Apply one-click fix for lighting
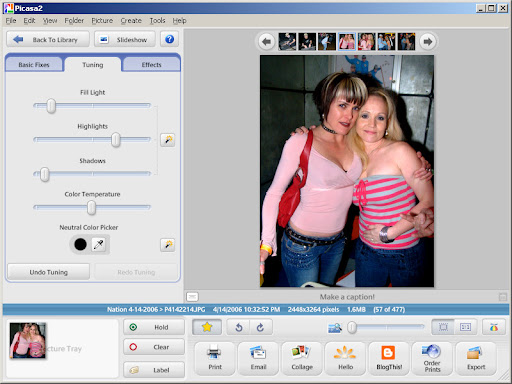The height and width of the screenshot is (384, 512). 168,140
